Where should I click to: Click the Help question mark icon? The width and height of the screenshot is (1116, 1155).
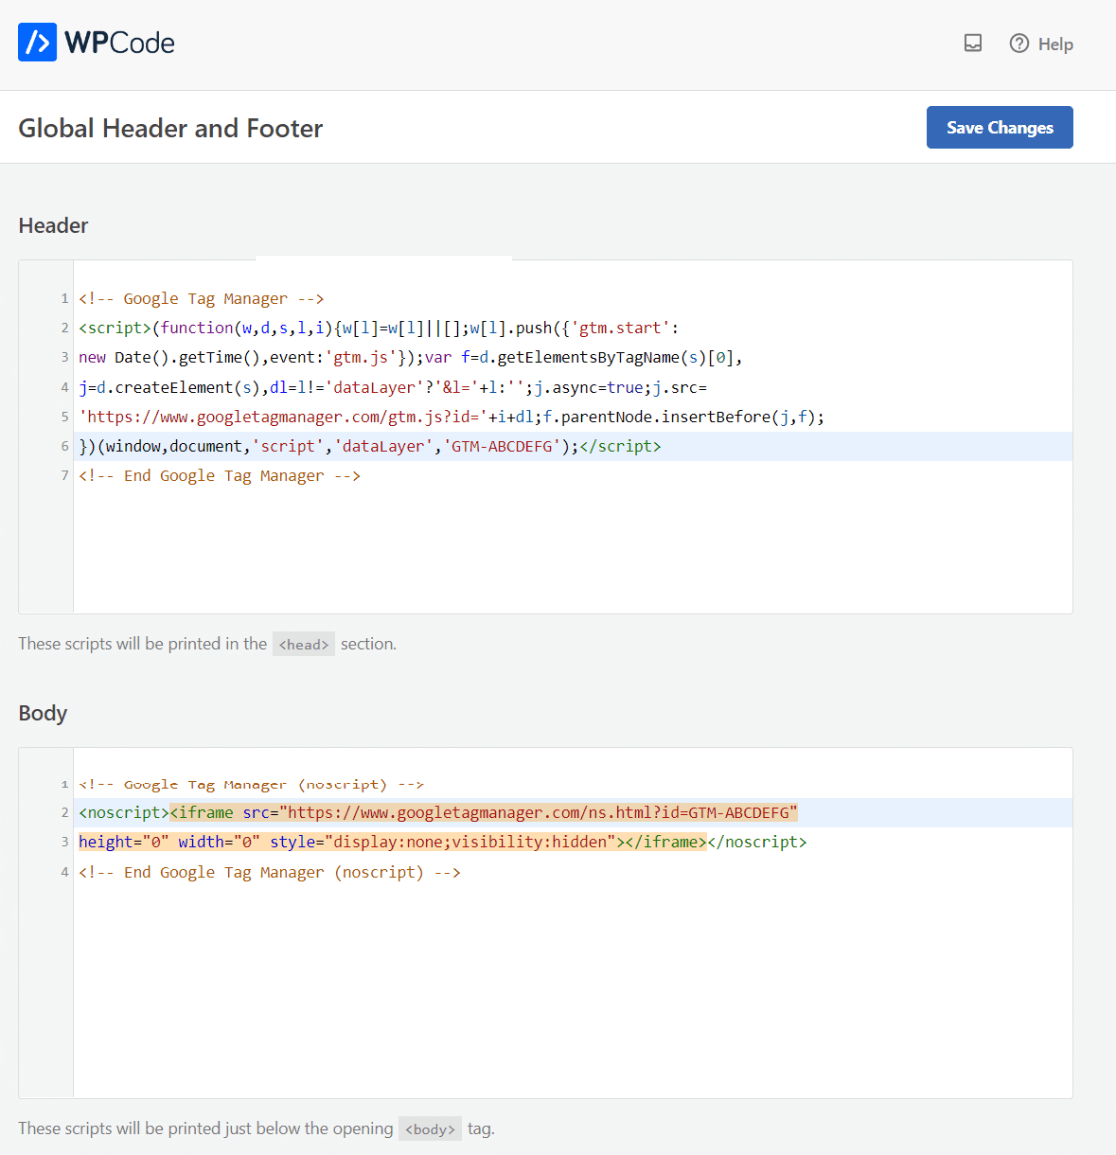(1018, 43)
